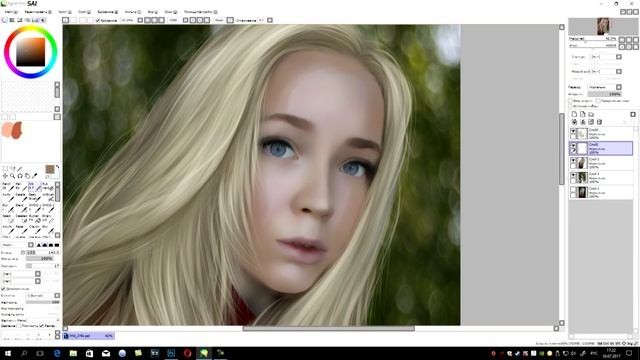The height and width of the screenshot is (360, 640).
Task: Create a new linework layer
Action: [582, 114]
